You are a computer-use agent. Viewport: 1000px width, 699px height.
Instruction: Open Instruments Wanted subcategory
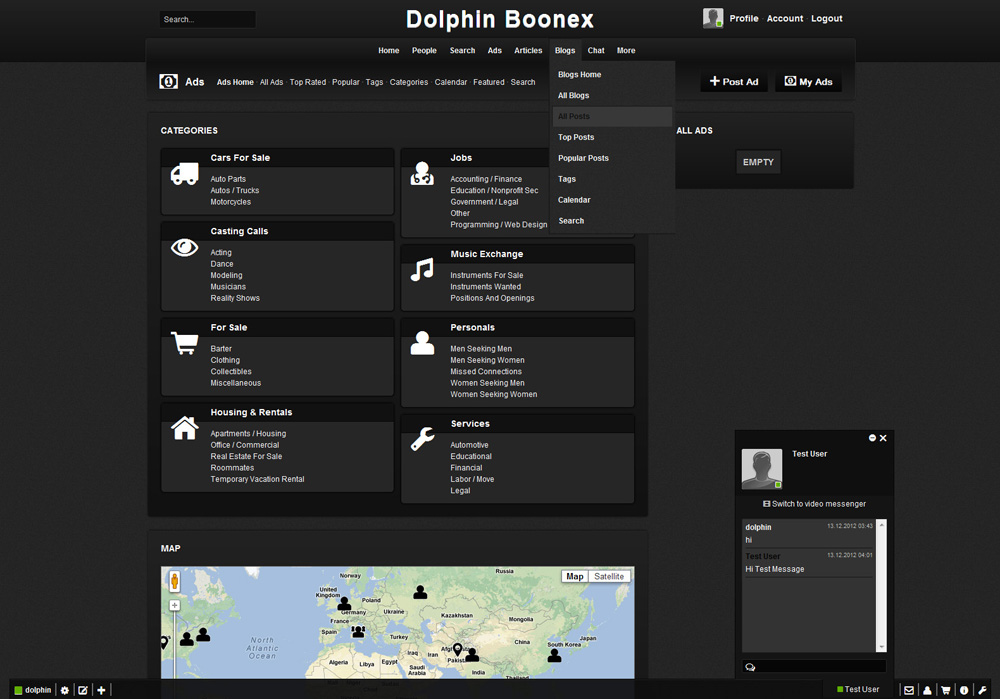pos(485,287)
